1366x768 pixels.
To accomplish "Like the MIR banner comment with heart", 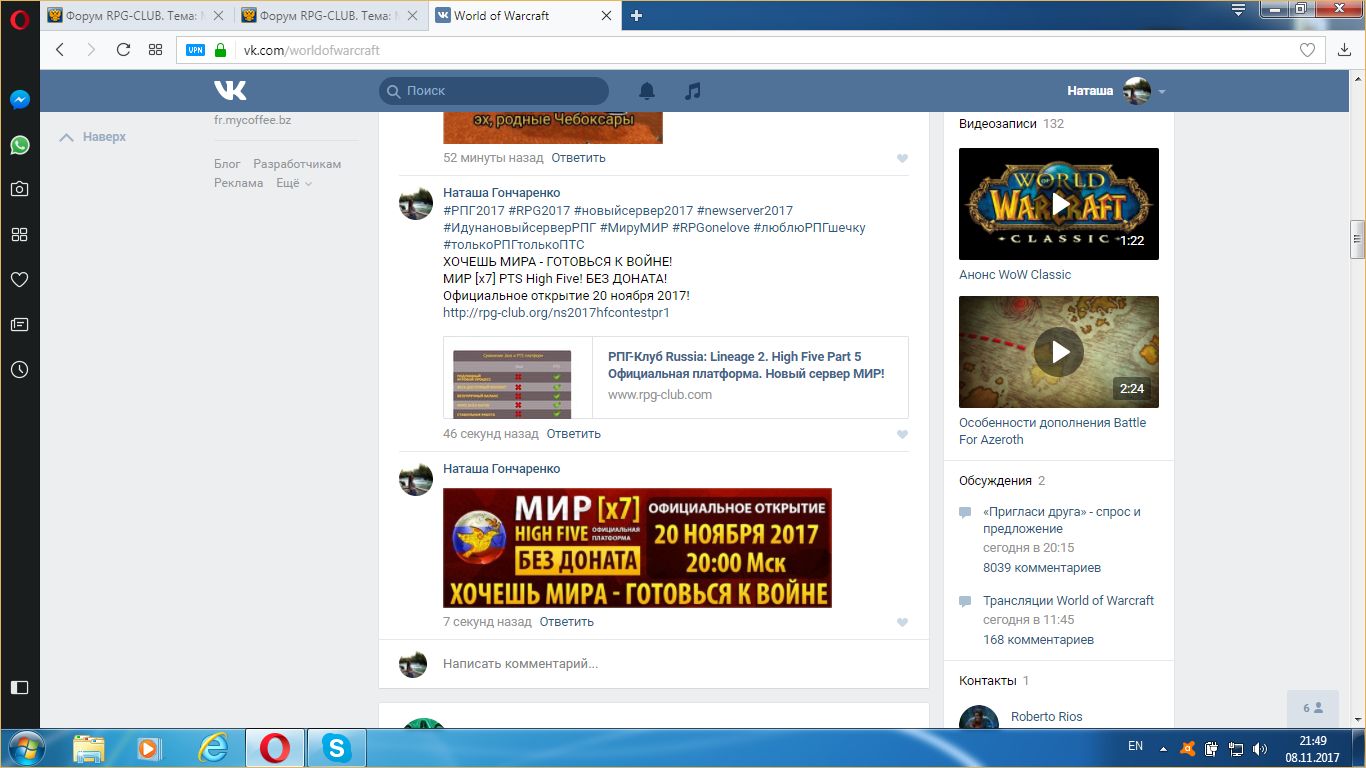I will [x=902, y=623].
